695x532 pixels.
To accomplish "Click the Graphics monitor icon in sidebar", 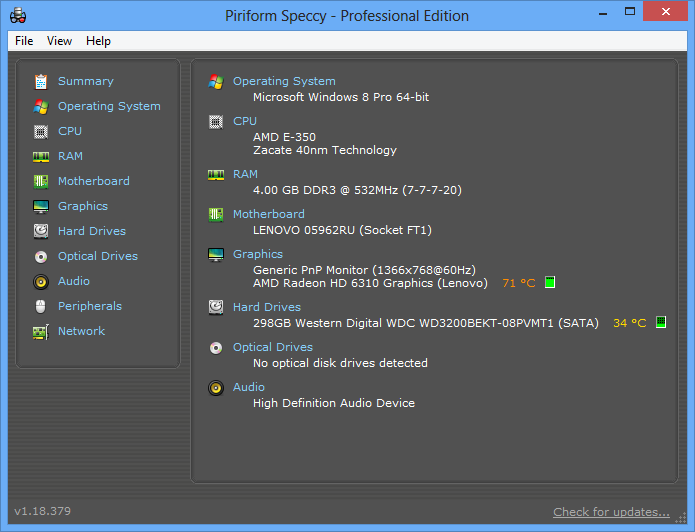I will click(x=41, y=206).
